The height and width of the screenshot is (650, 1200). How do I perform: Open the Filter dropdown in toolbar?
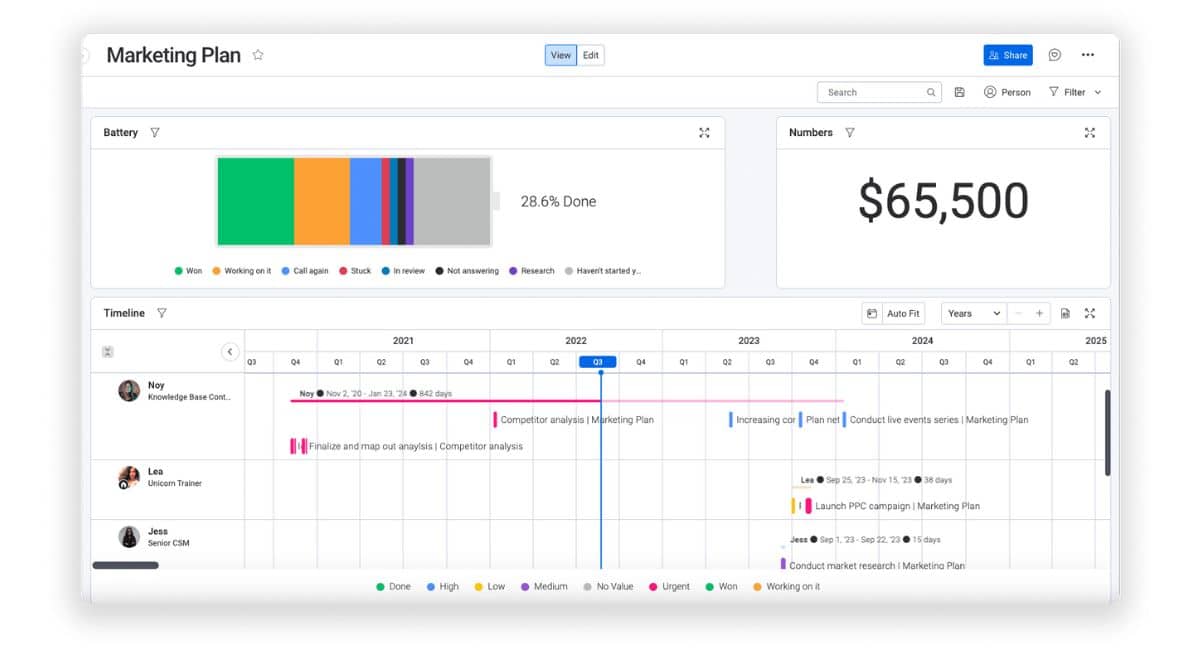(1075, 92)
